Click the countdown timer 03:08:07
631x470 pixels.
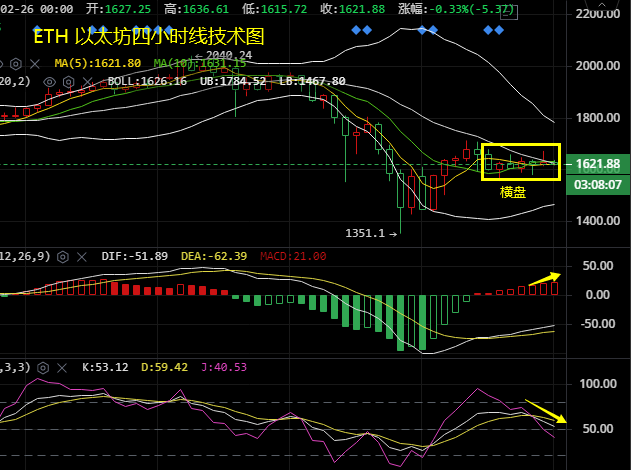pyautogui.click(x=598, y=184)
